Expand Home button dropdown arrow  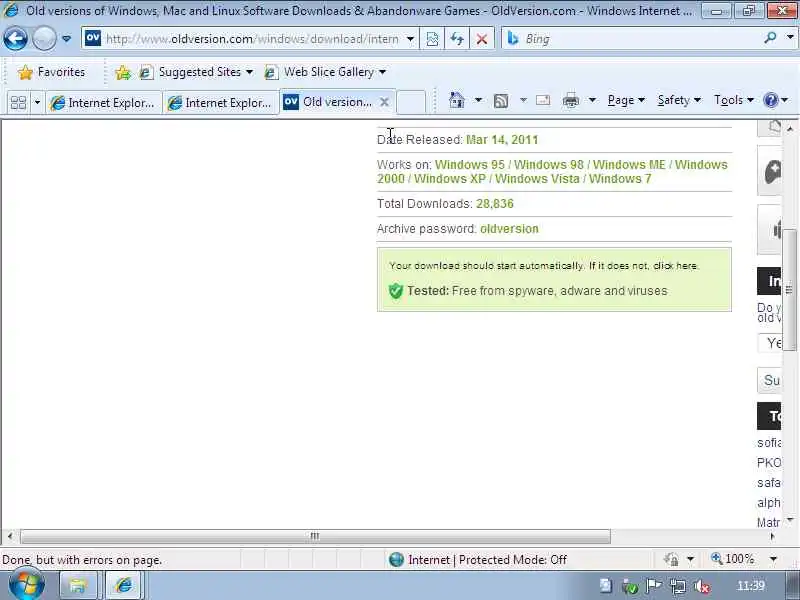(478, 100)
